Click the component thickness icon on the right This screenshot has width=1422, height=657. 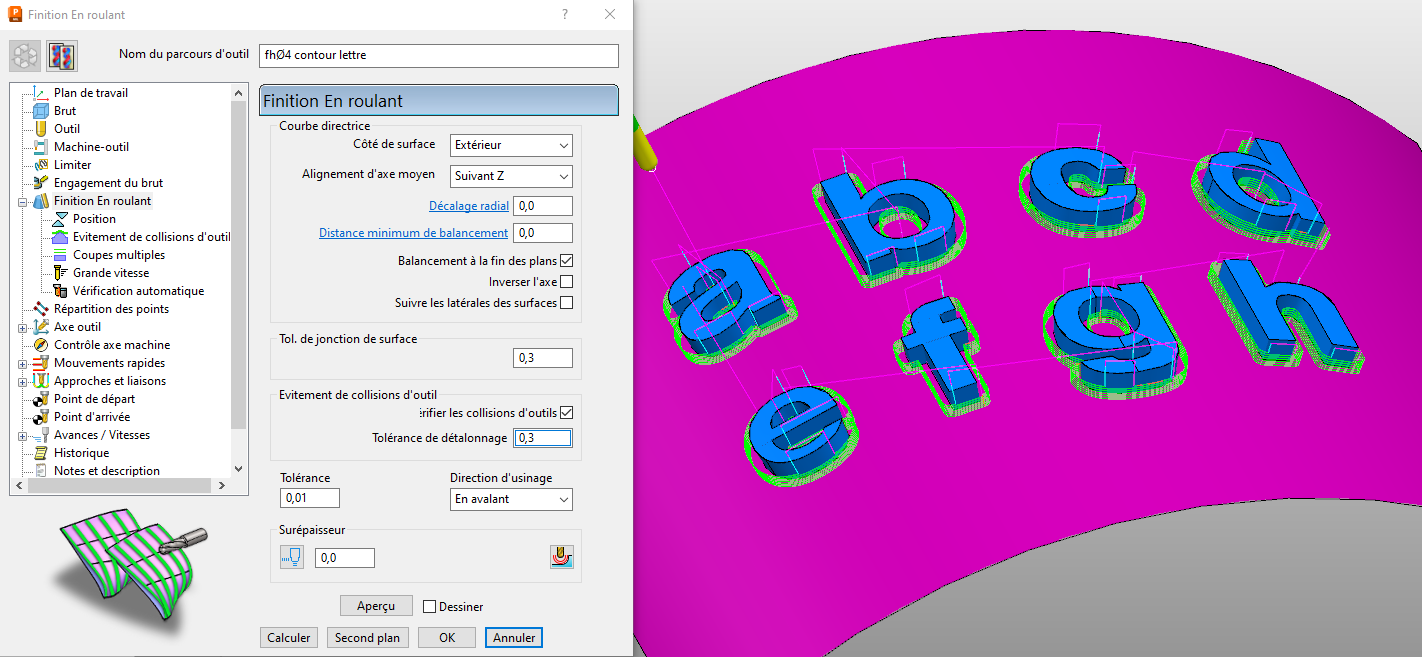coord(562,557)
